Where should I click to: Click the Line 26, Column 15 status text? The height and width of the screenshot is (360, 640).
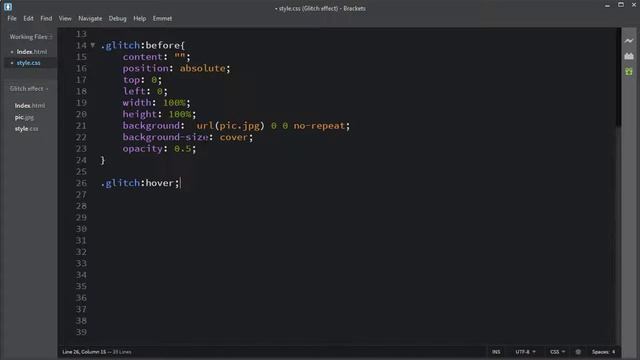tap(84, 352)
